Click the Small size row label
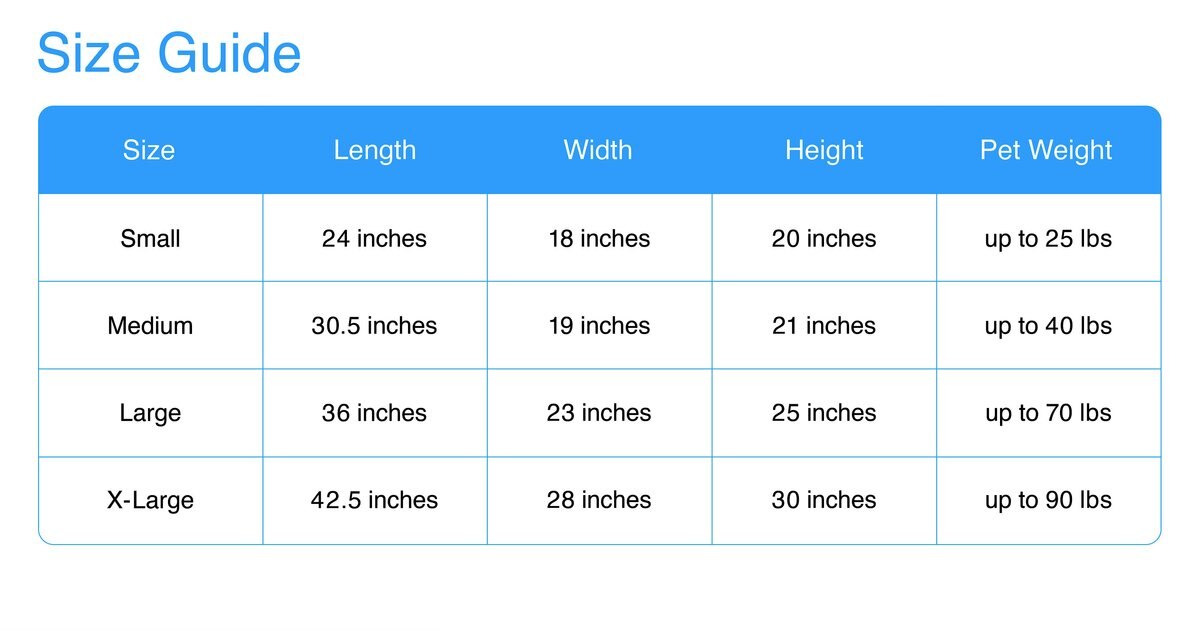 click(150, 239)
